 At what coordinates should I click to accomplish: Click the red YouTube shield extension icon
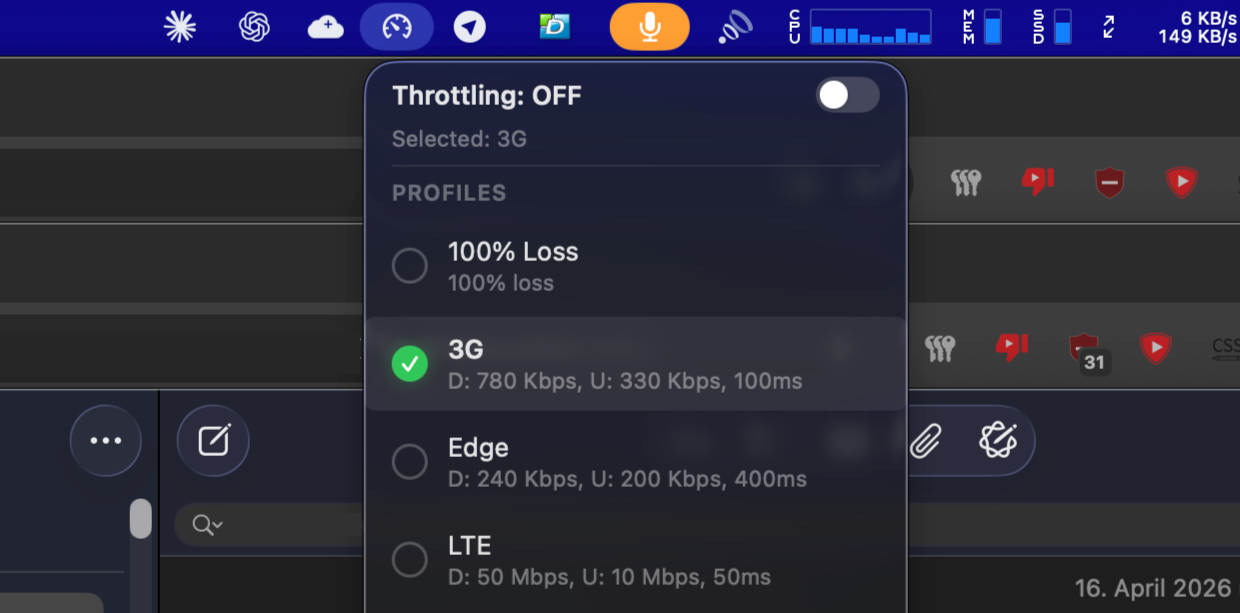coord(1181,182)
